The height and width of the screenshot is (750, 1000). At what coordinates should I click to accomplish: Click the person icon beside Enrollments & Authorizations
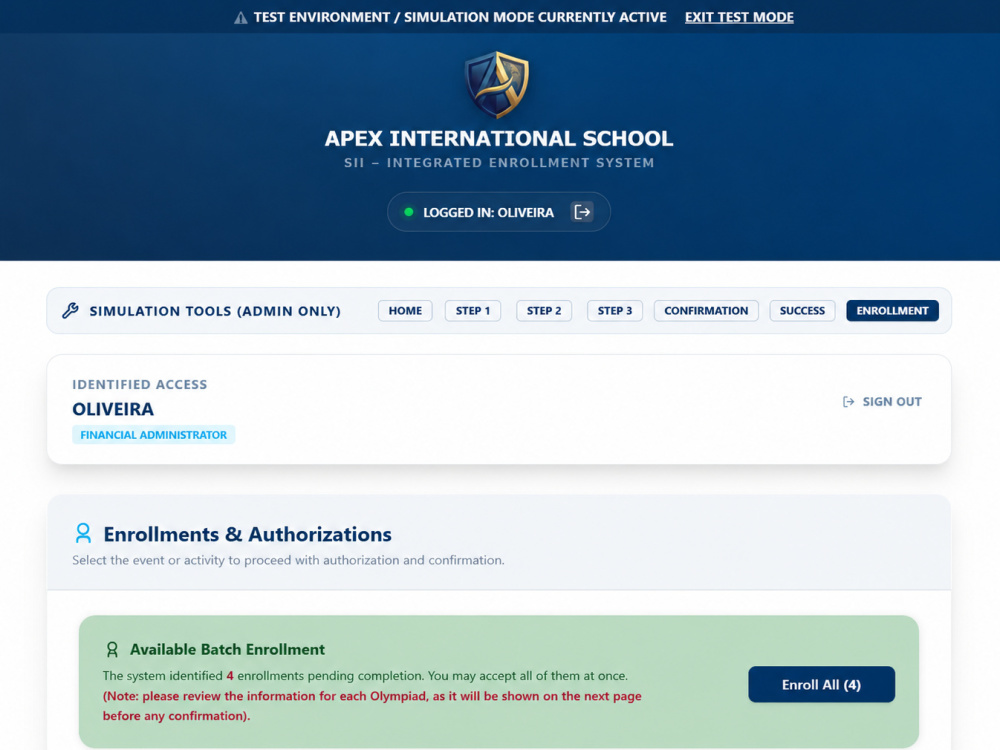click(83, 533)
